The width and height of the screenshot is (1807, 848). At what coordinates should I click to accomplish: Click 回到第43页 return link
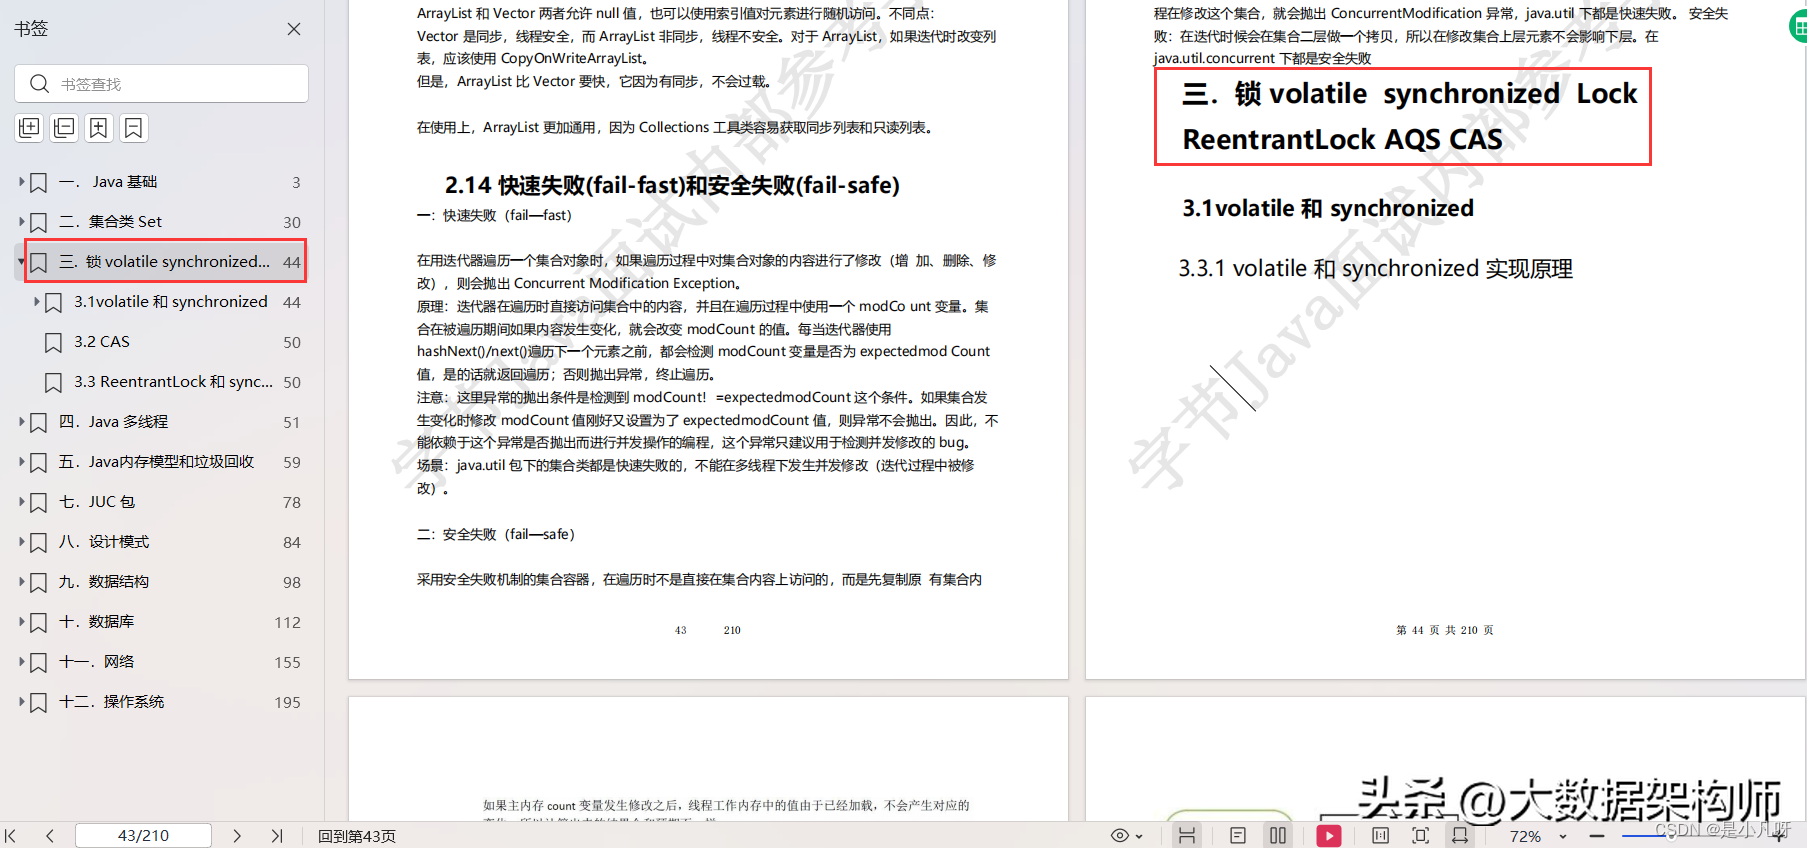(356, 836)
